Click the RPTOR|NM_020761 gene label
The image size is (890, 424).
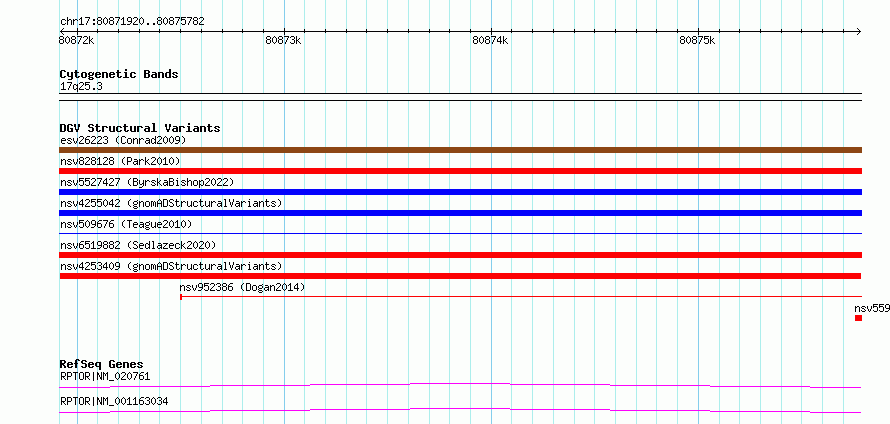coord(105,376)
